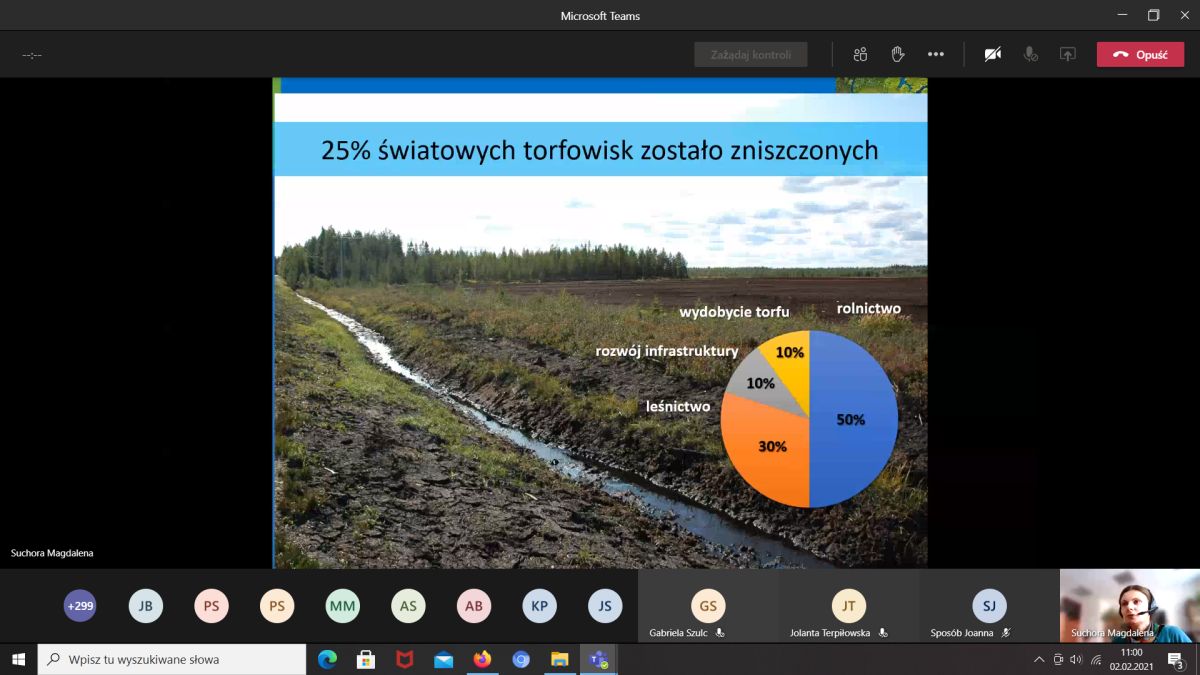Screen dimensions: 1200x675
Task: Leave the meeting with Opuść button
Action: [x=1140, y=55]
